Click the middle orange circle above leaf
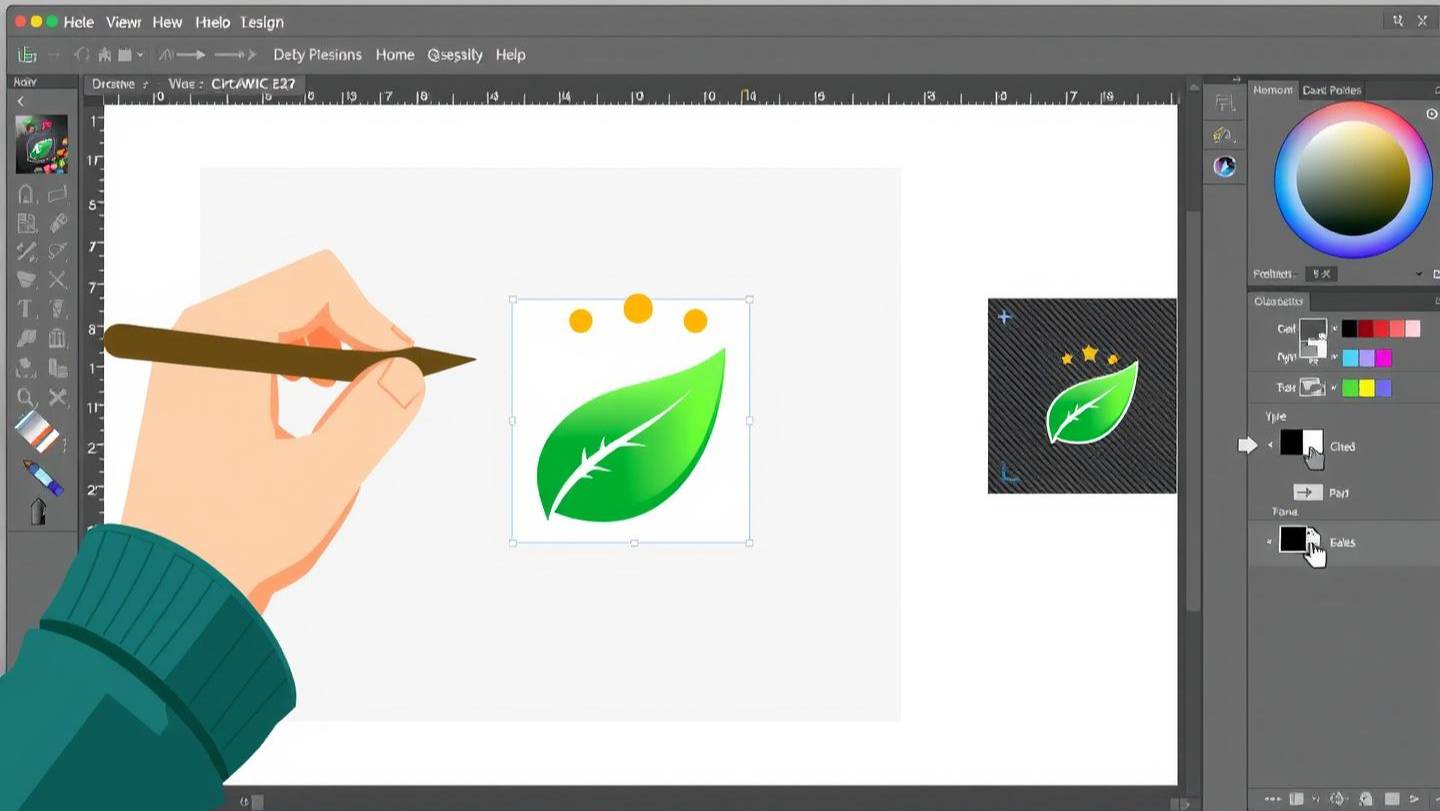The height and width of the screenshot is (811, 1440). 638,308
